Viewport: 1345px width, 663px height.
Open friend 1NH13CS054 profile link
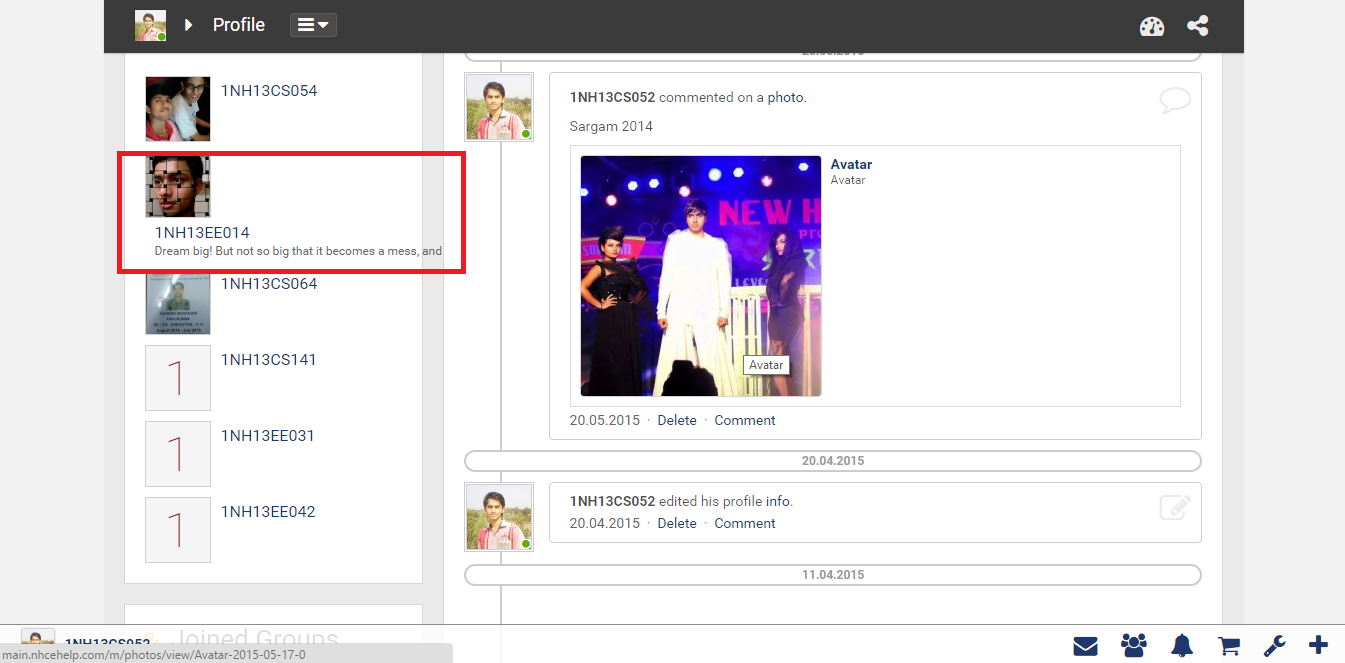pyautogui.click(x=269, y=91)
